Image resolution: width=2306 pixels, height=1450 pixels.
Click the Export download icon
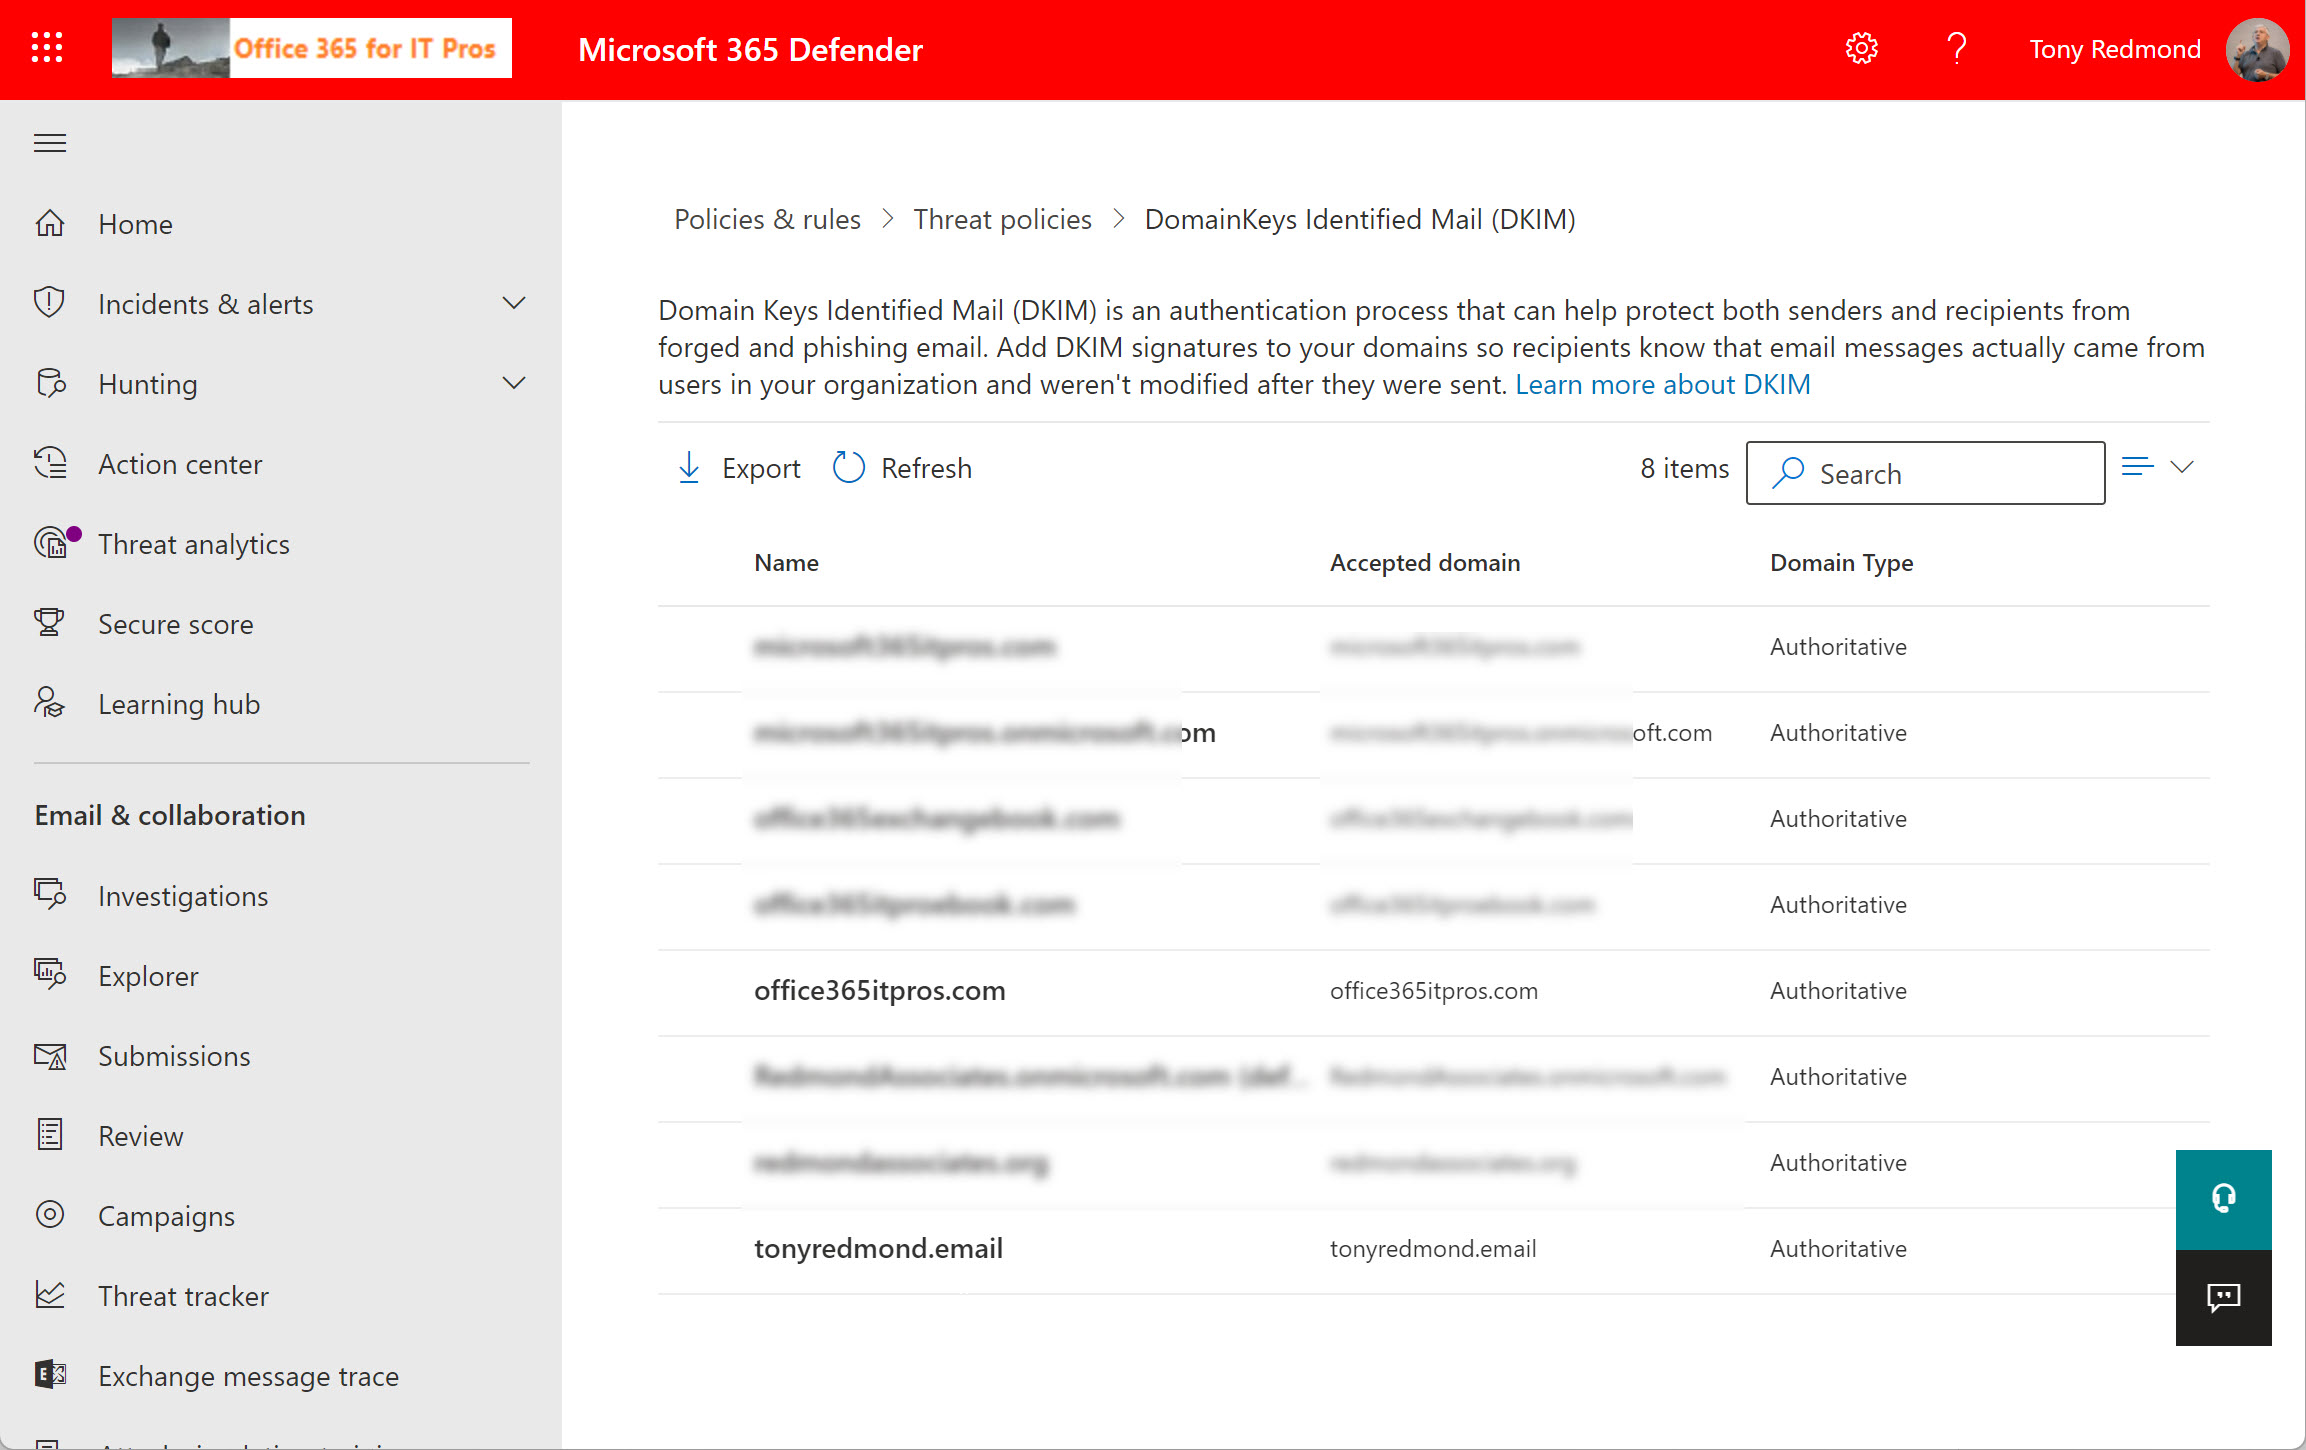(x=689, y=468)
